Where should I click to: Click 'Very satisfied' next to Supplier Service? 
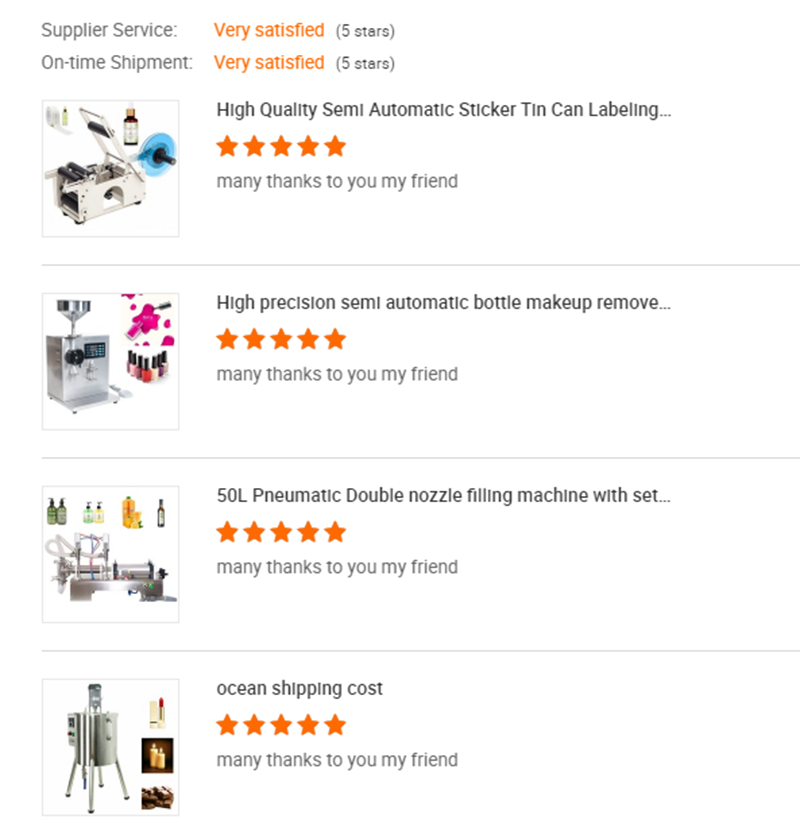(269, 30)
